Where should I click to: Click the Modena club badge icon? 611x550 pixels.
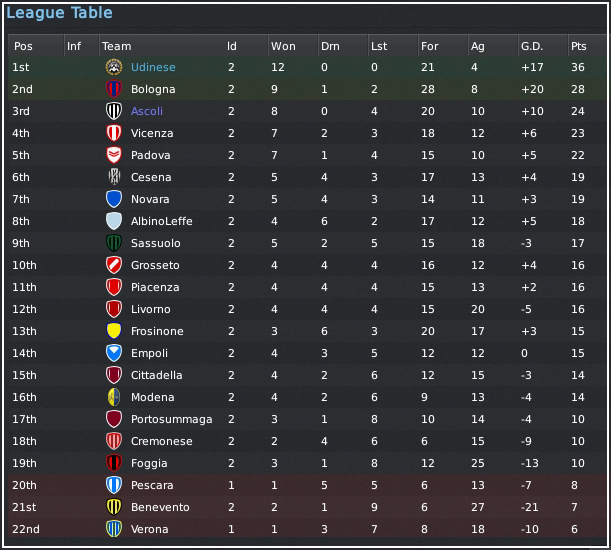113,397
